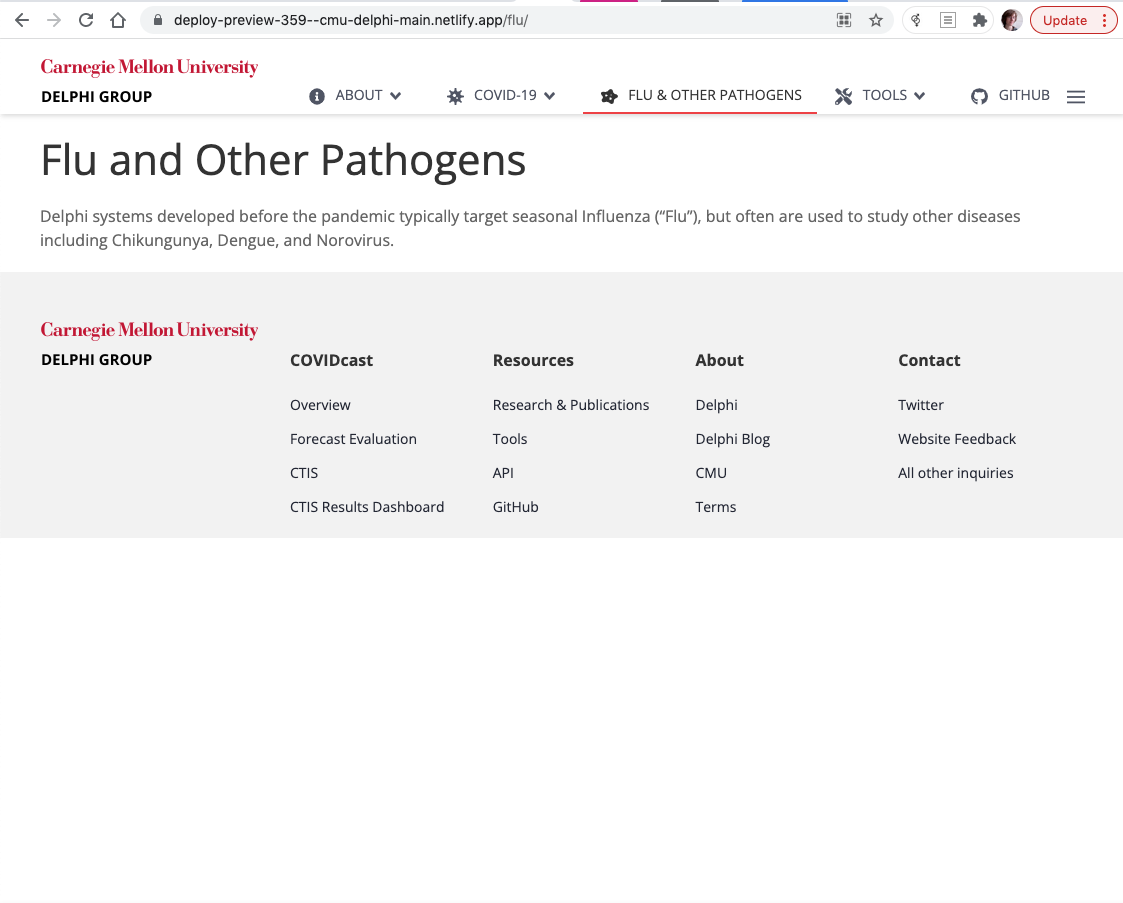The image size is (1123, 903).
Task: Expand the TOOLS dropdown chevron
Action: coord(920,96)
